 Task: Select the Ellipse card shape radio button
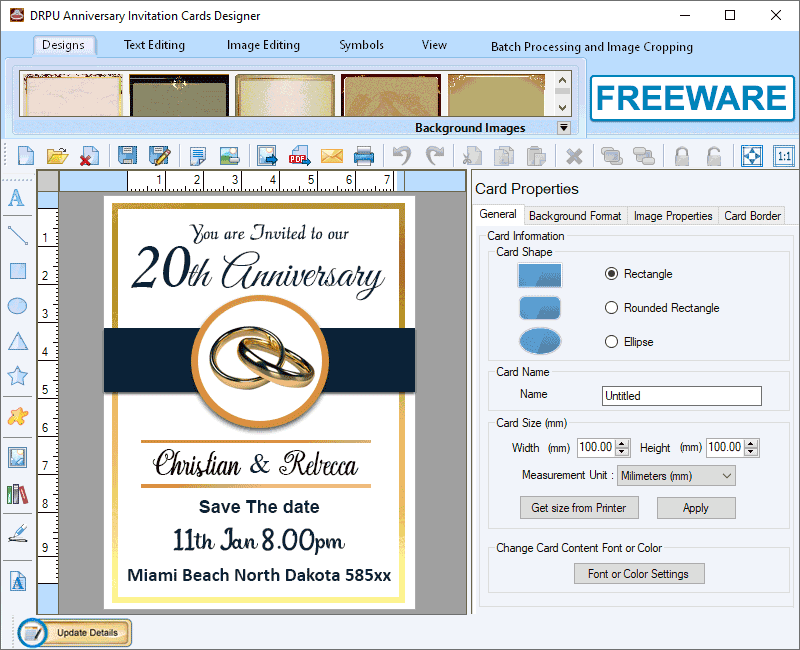coord(610,342)
